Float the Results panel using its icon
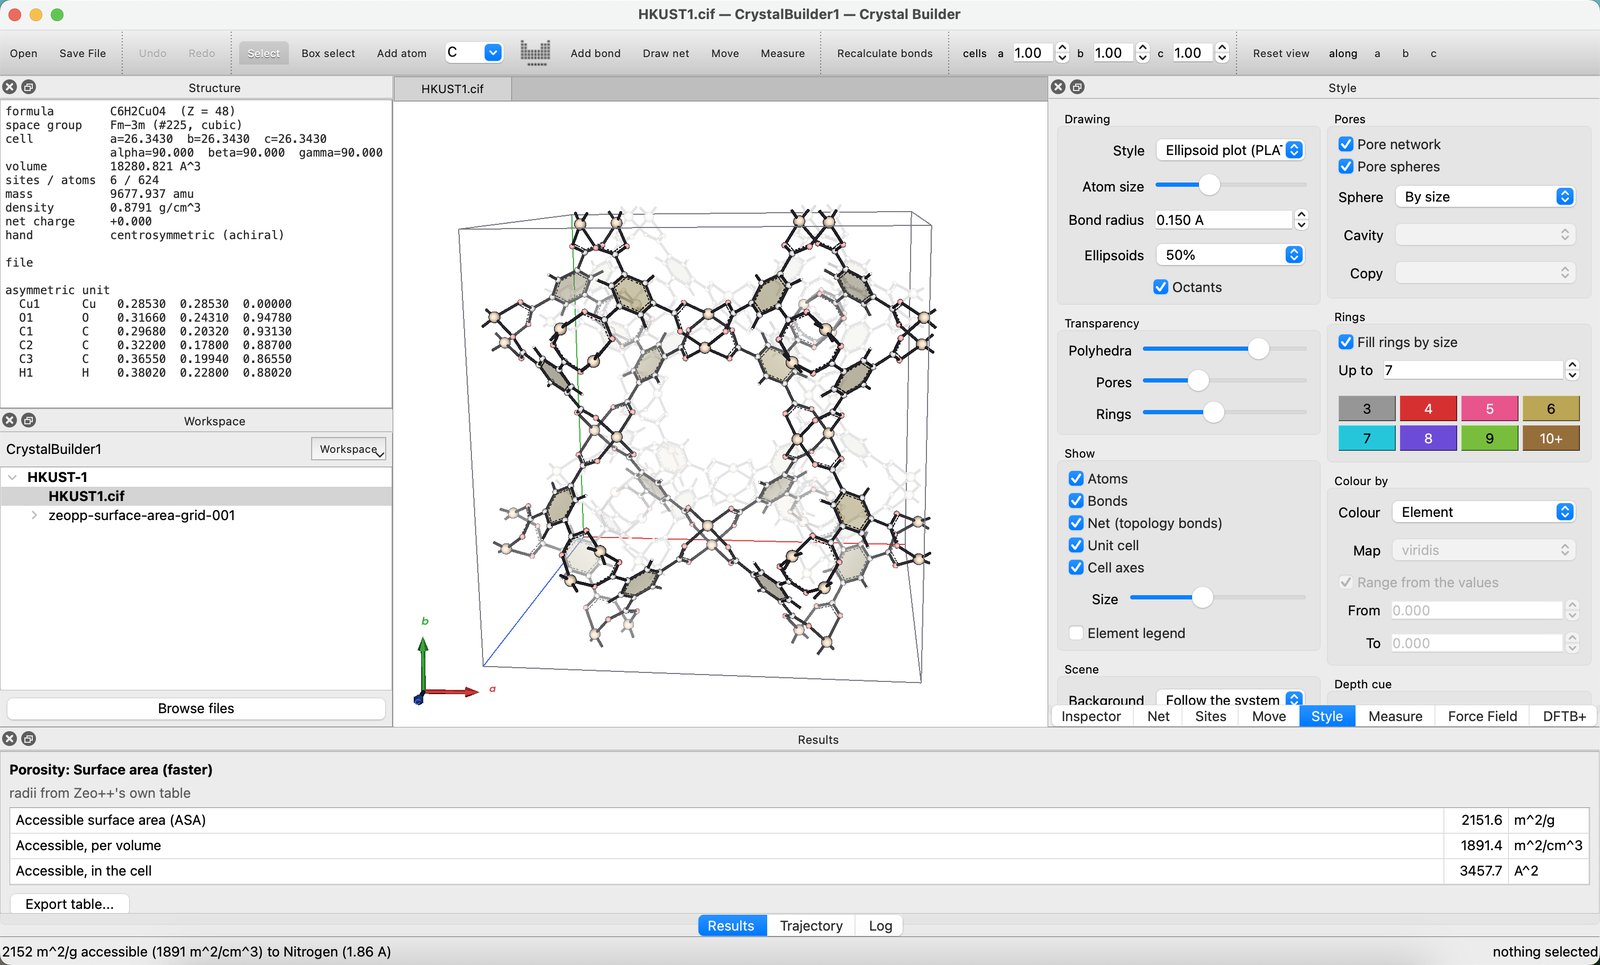The width and height of the screenshot is (1600, 965). point(28,738)
